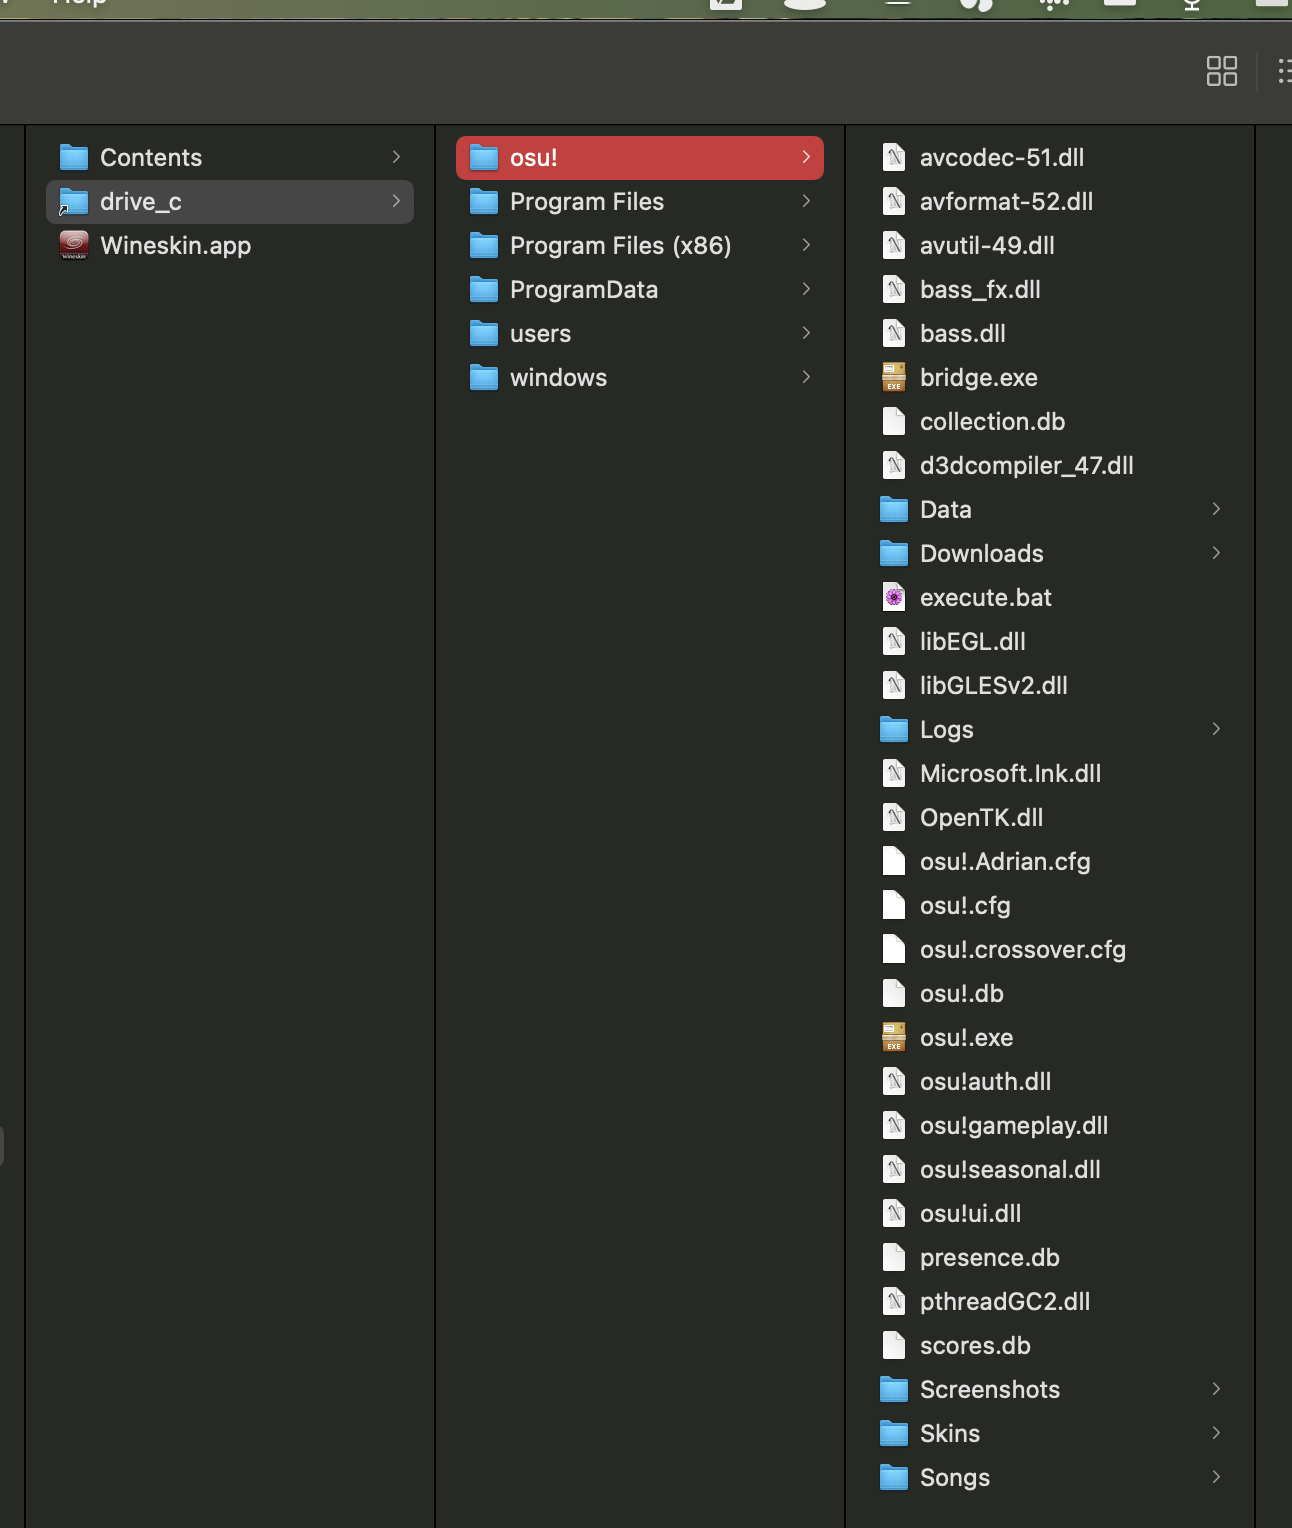The height and width of the screenshot is (1528, 1292).
Task: Click the bridge.exe executable icon
Action: coord(894,377)
